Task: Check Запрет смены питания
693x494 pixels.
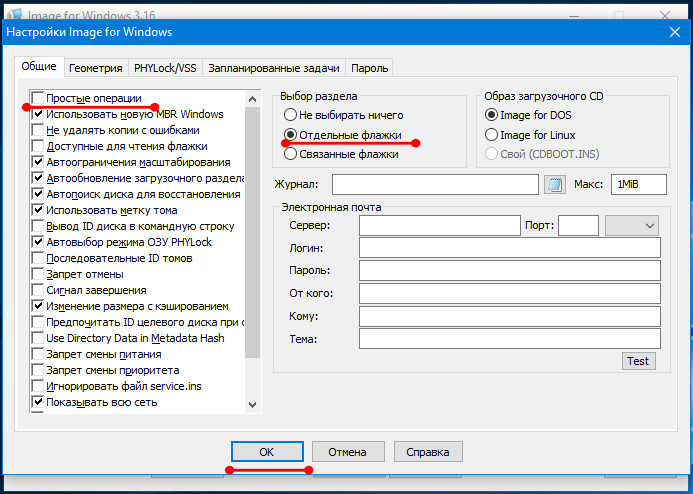Action: pos(38,354)
